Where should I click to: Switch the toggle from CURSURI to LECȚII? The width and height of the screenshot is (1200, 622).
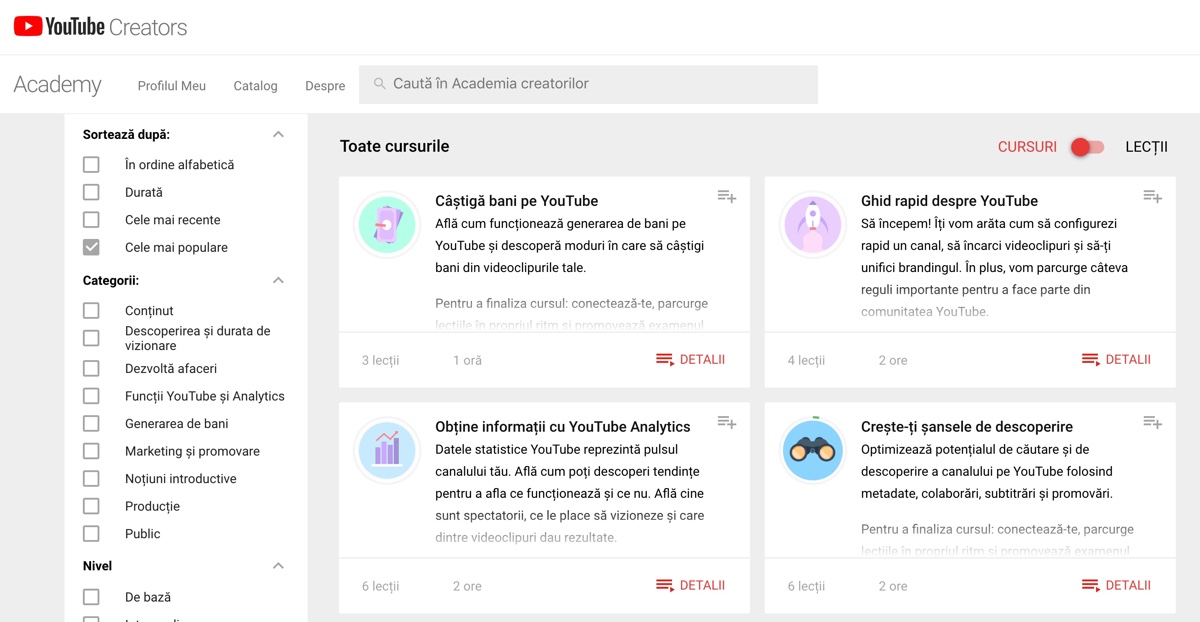tap(1088, 147)
